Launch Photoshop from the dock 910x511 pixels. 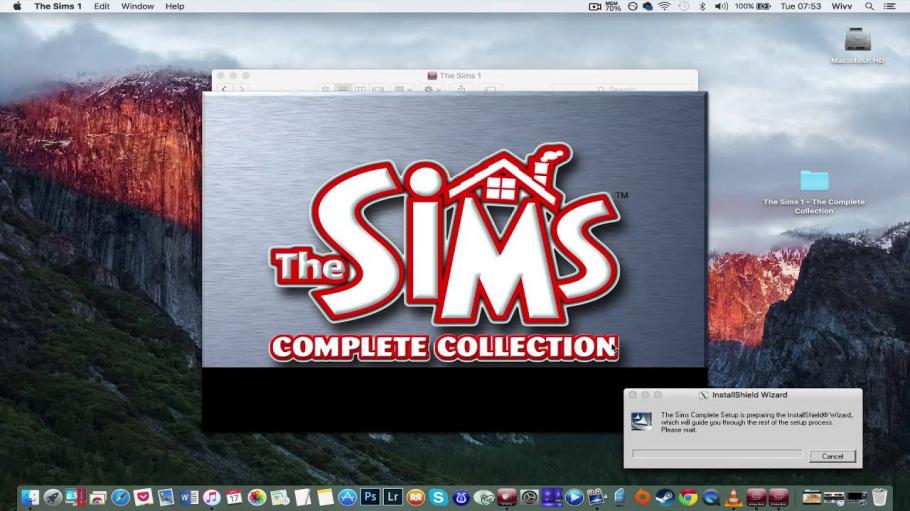(370, 496)
